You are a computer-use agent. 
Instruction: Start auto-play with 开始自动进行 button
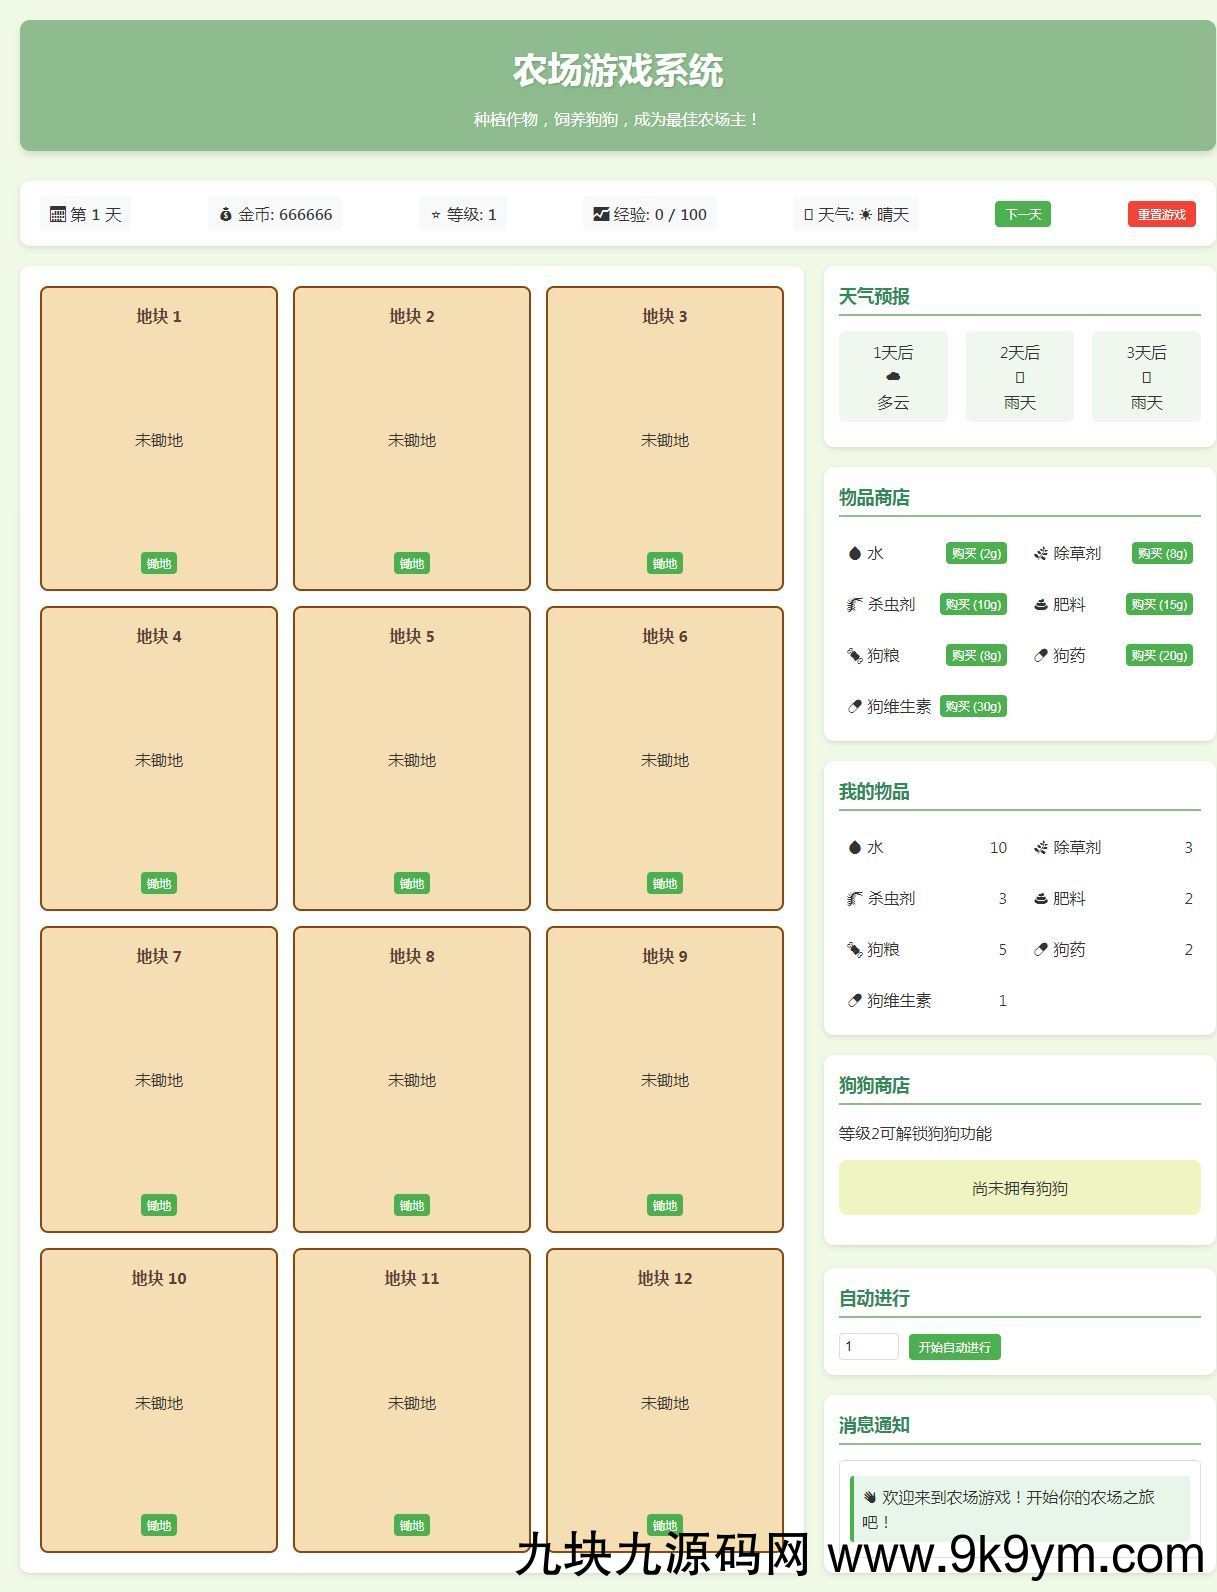click(x=954, y=1347)
